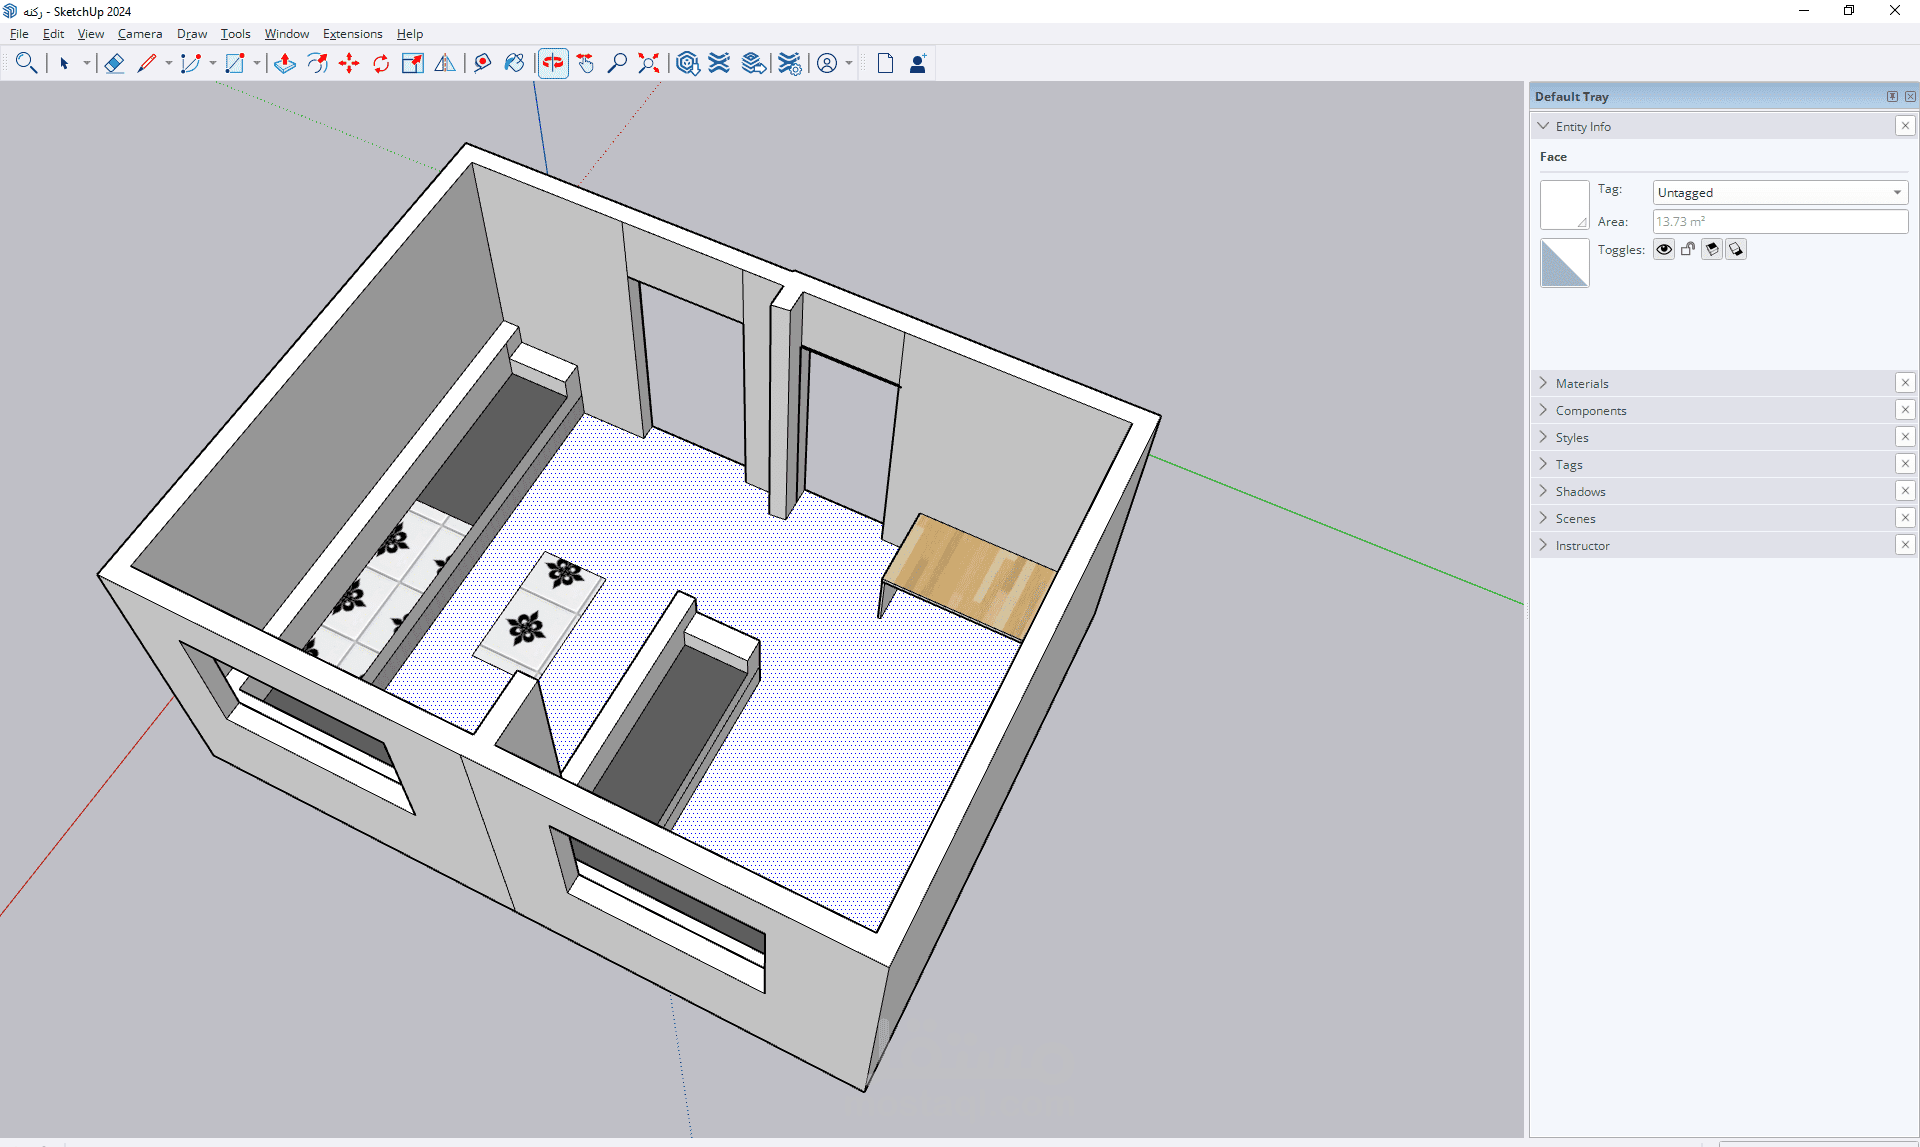Pick the Paint Bucket tool

(515, 64)
